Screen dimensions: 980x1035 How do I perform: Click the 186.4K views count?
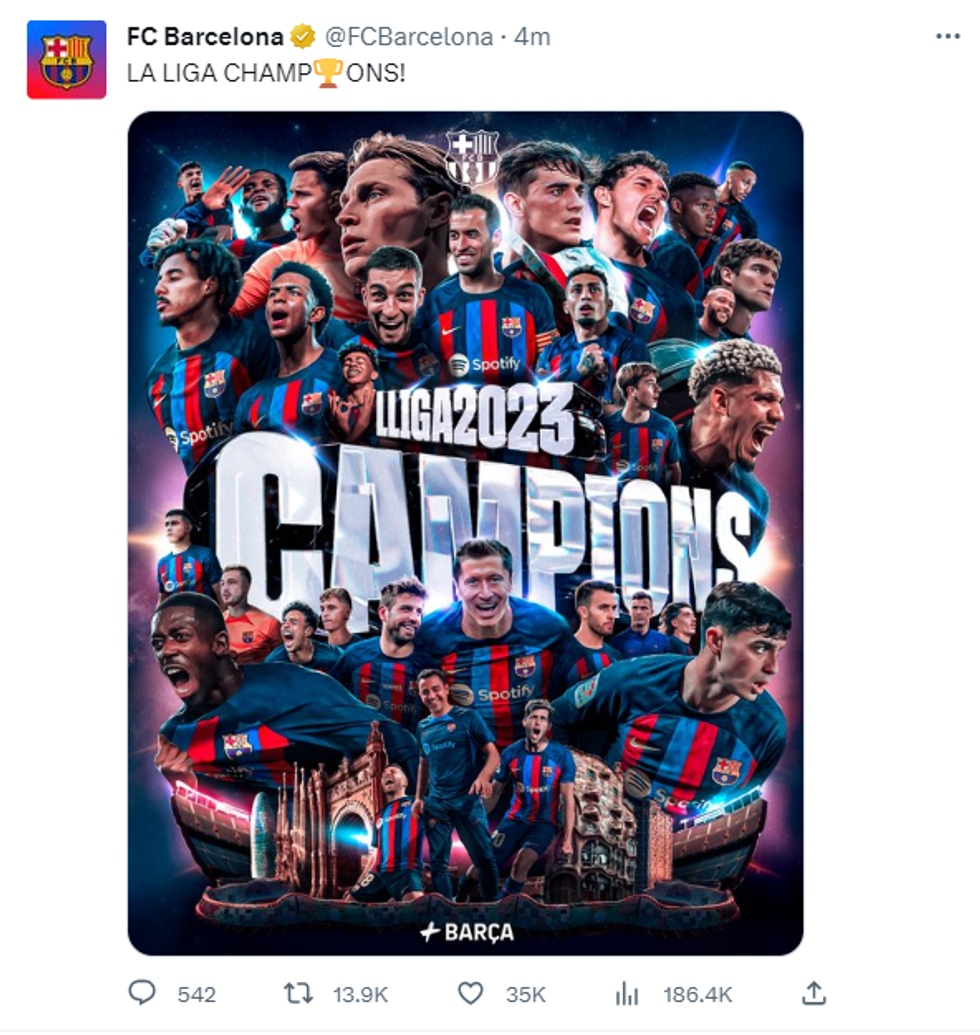click(x=697, y=994)
